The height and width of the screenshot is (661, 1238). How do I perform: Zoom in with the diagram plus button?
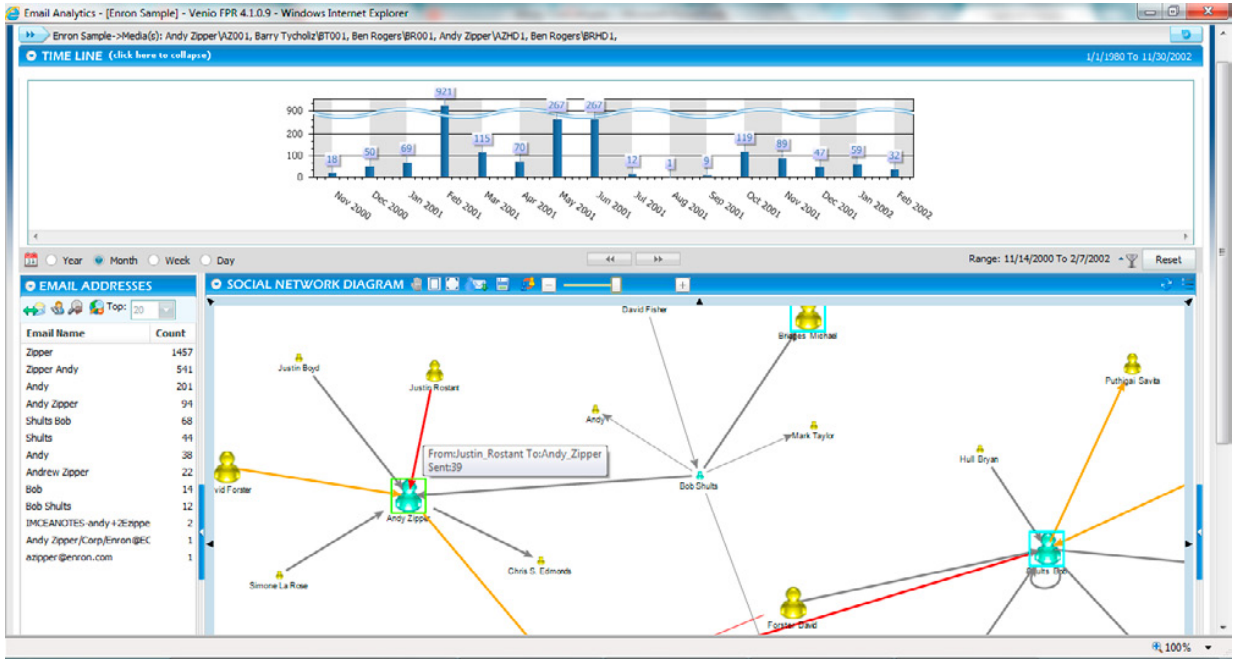click(x=683, y=286)
